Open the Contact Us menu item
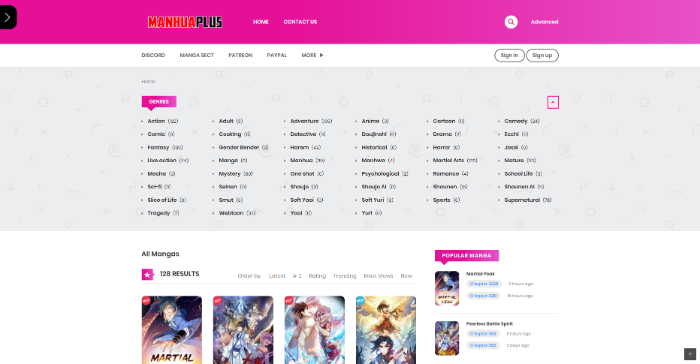The height and width of the screenshot is (364, 700). click(300, 22)
